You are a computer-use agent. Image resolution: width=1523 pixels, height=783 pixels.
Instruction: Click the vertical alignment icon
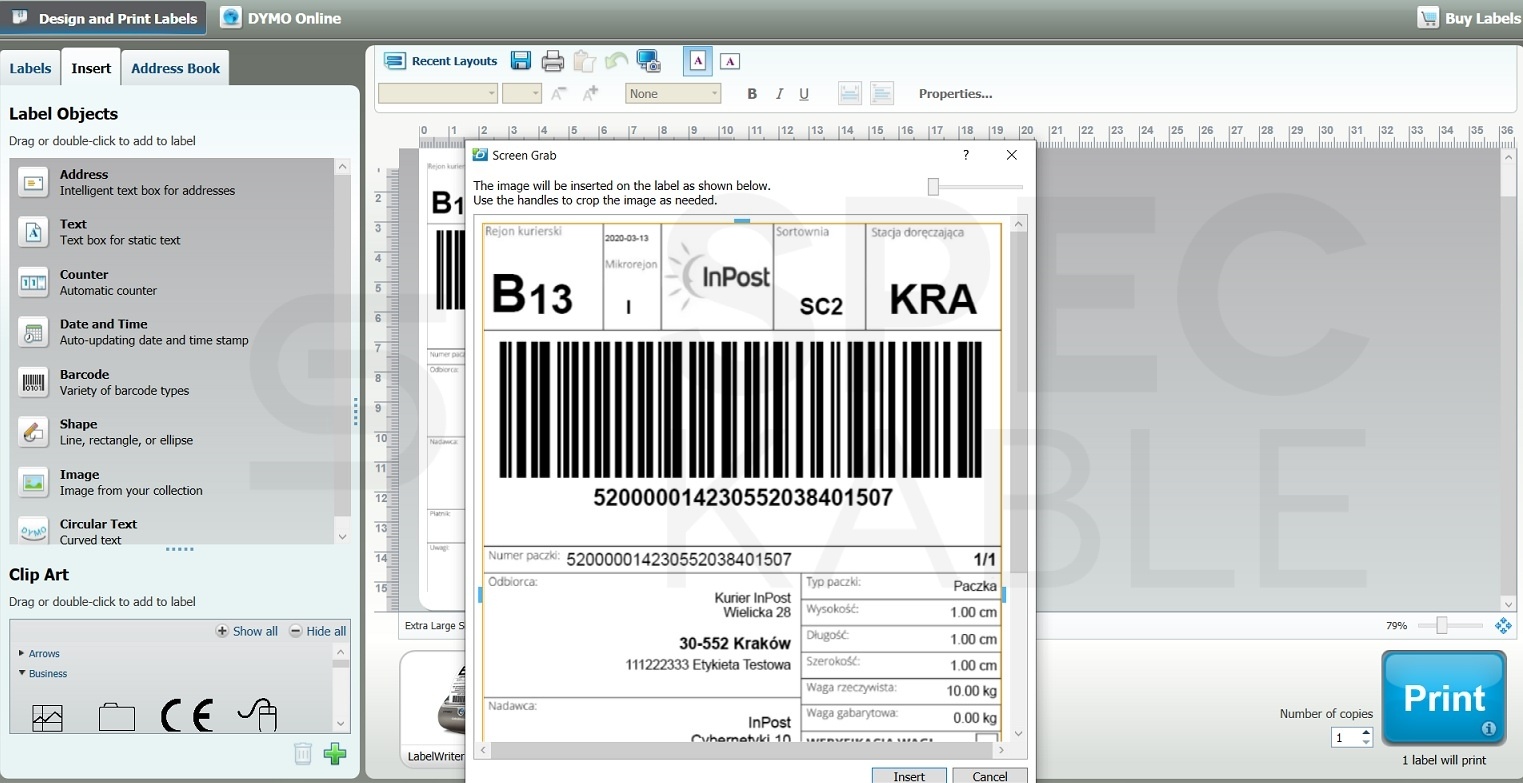click(x=850, y=94)
